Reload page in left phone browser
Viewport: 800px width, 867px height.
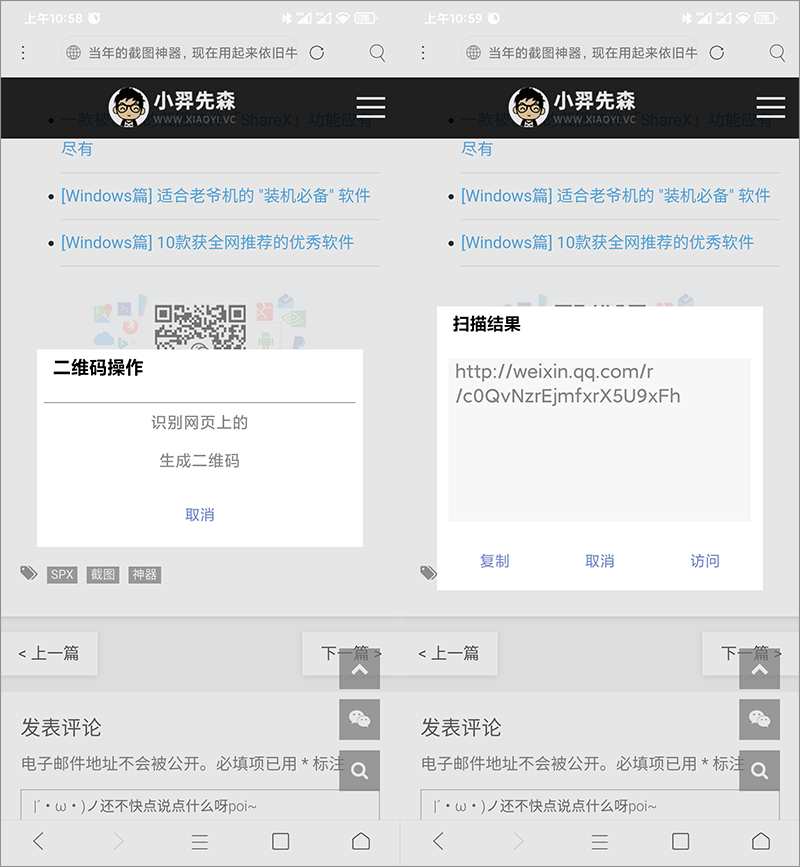[x=317, y=53]
